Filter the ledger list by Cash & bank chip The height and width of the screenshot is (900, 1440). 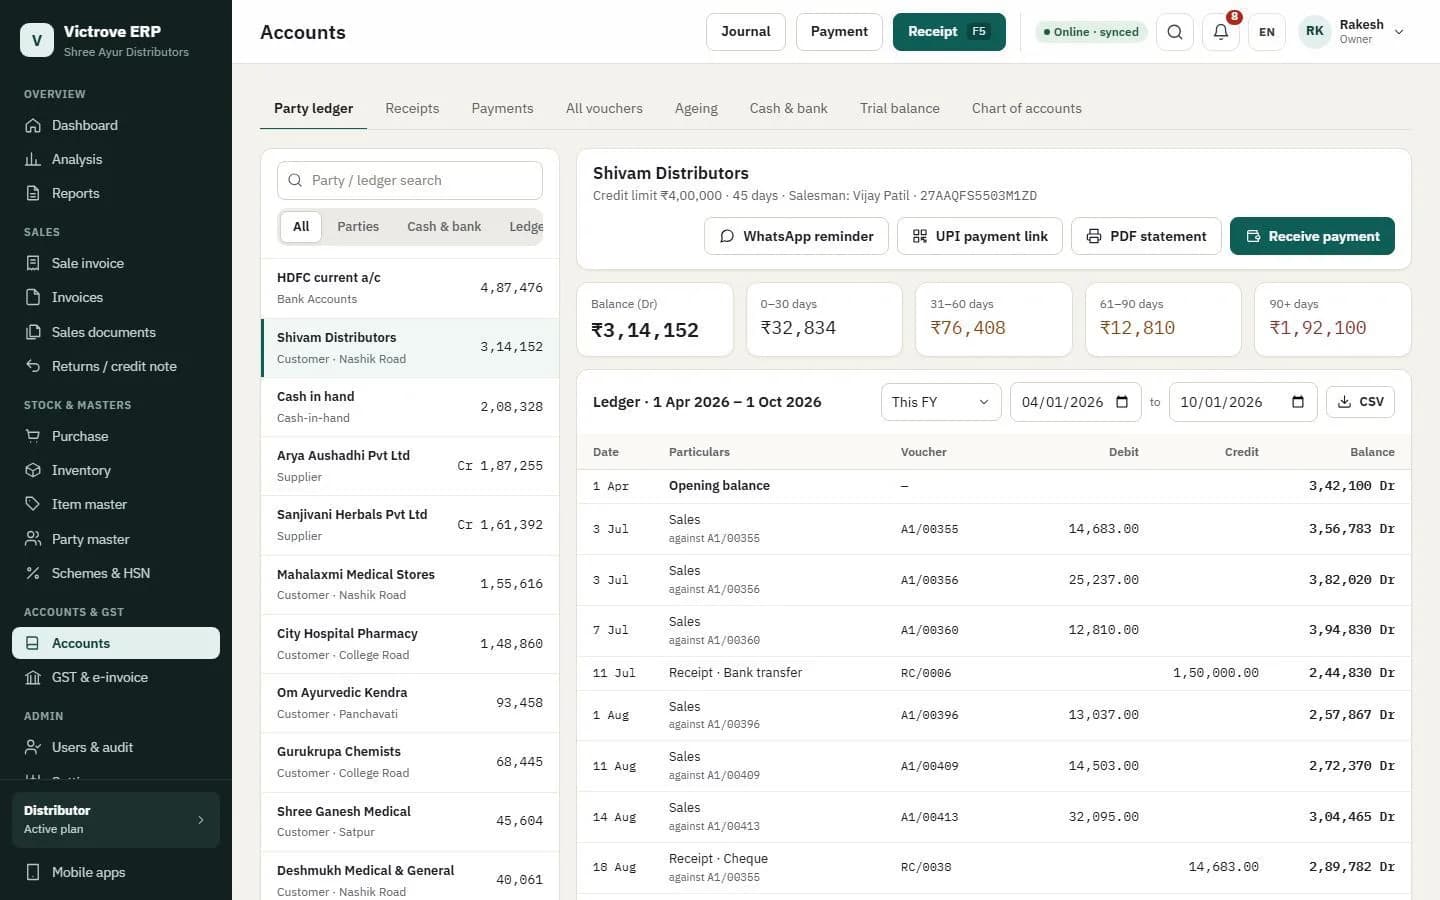click(x=444, y=227)
